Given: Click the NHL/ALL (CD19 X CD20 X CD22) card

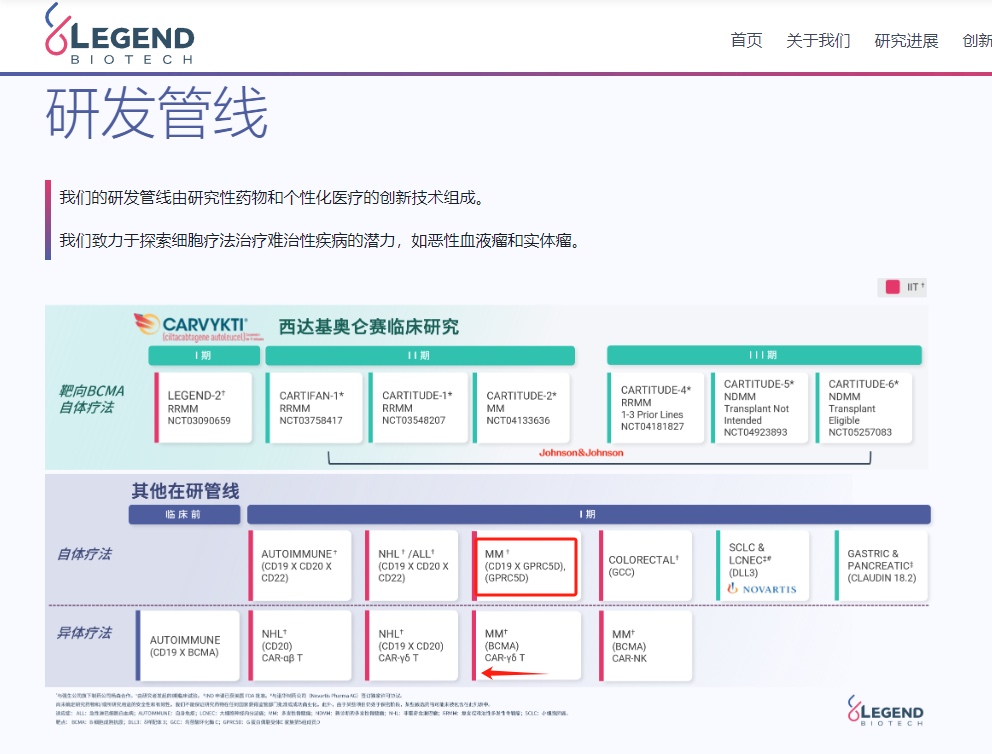Looking at the screenshot, I should (x=412, y=566).
